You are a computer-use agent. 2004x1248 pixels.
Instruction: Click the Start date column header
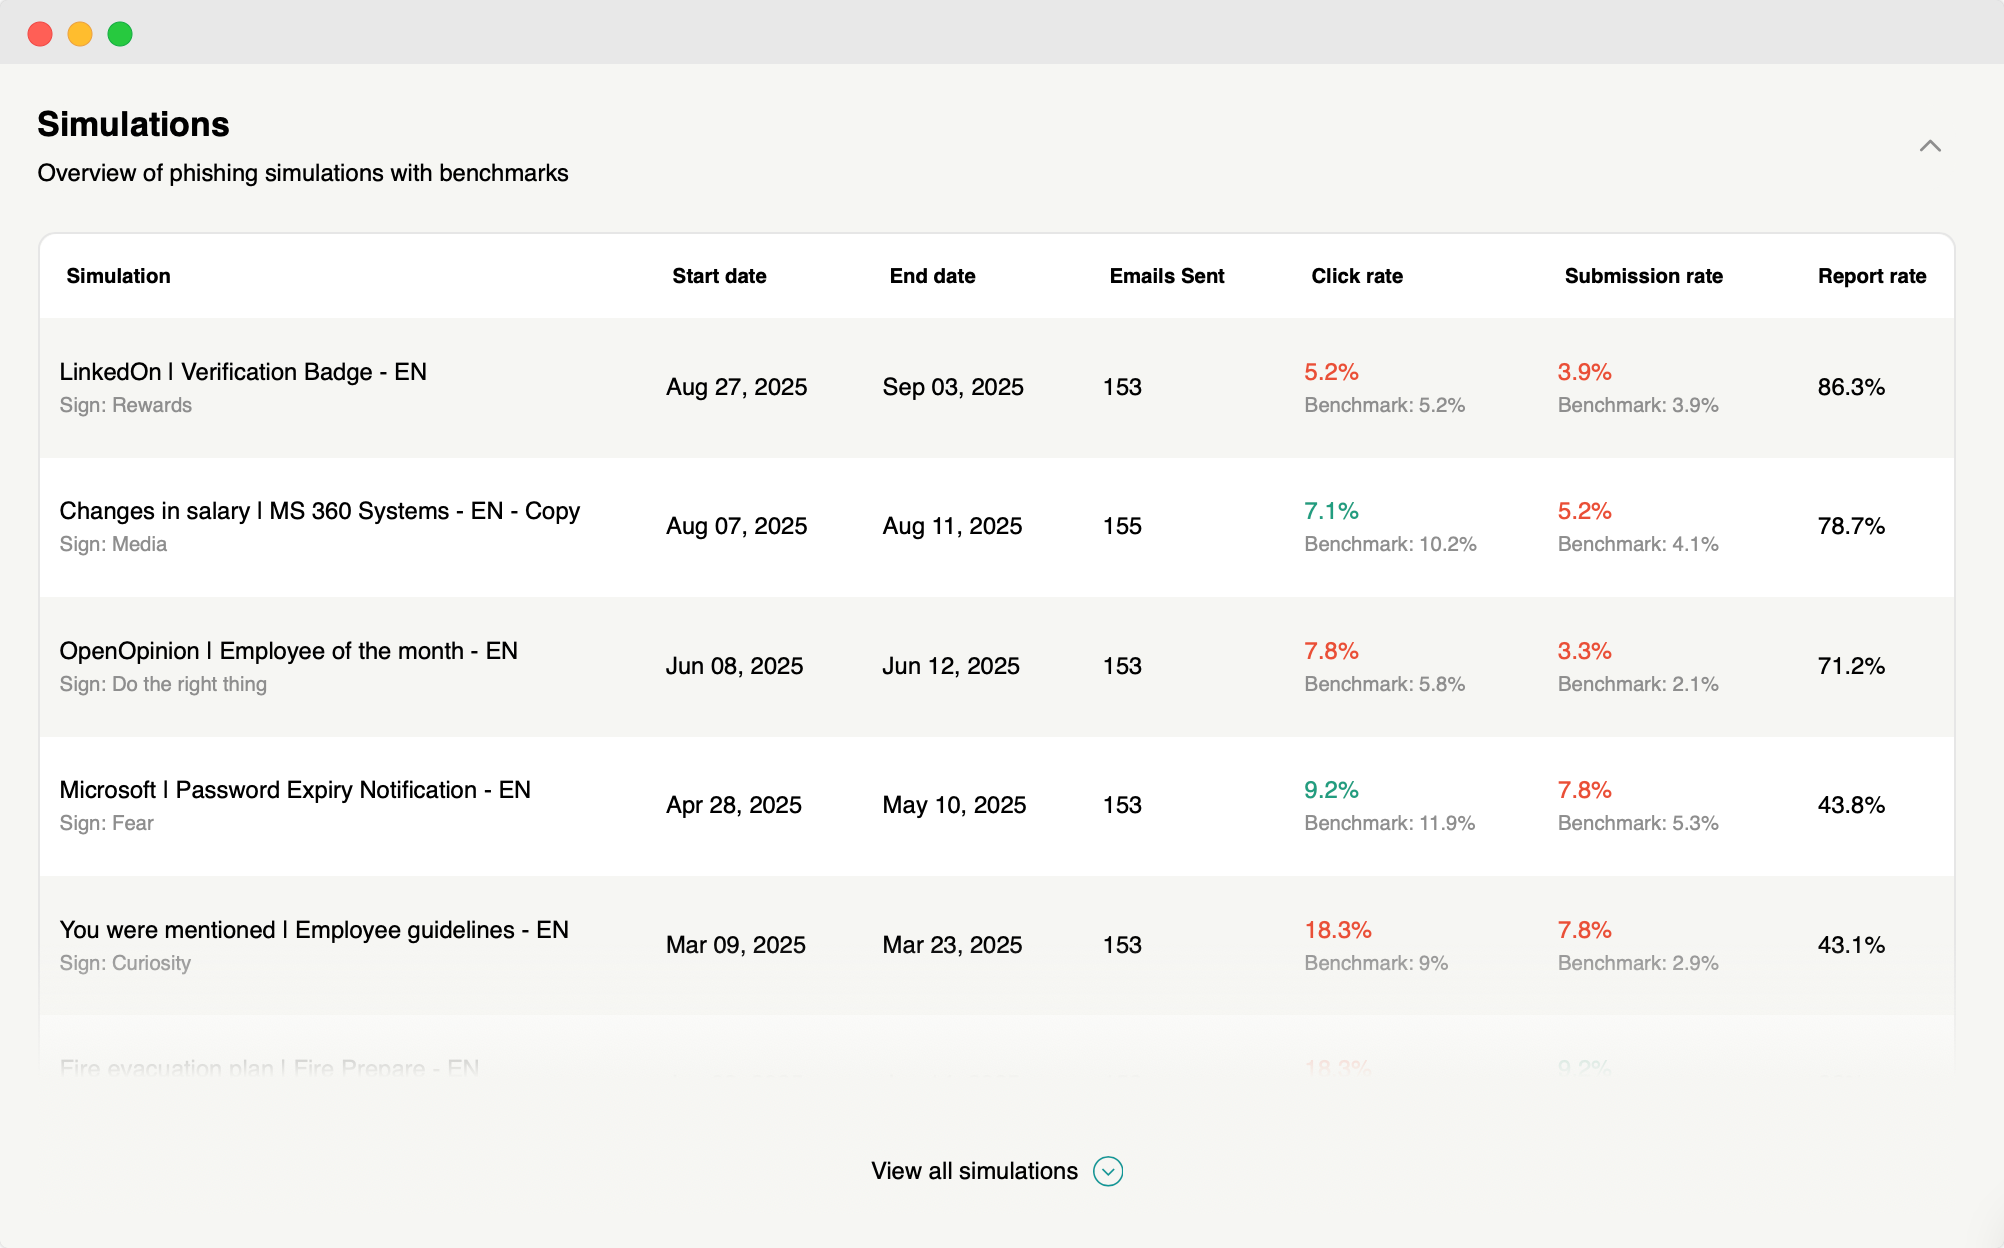(719, 276)
